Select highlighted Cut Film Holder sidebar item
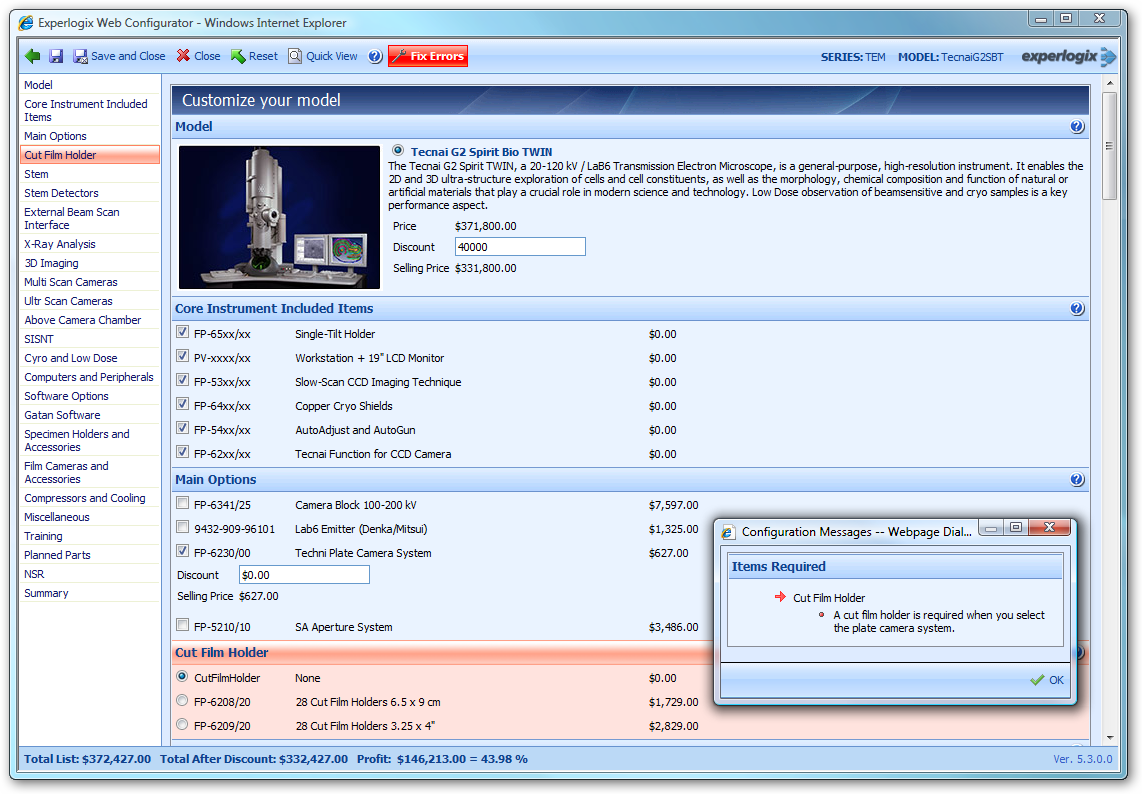The width and height of the screenshot is (1142, 794). point(90,155)
